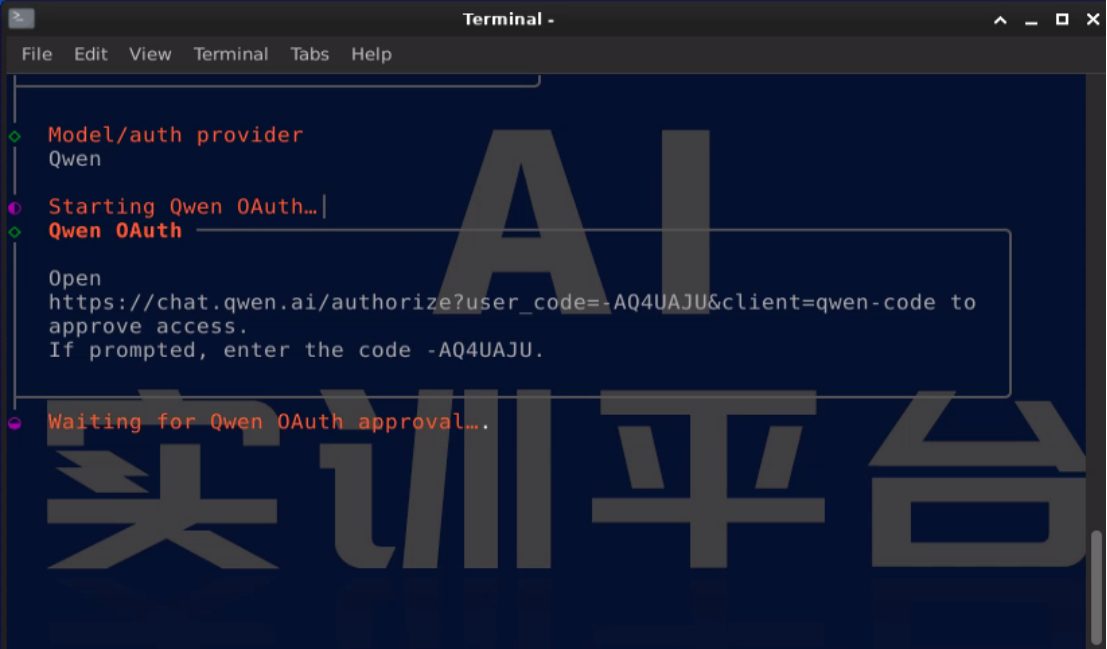This screenshot has height=649, width=1107.
Task: Click the keep-above arrow window button
Action: [x=1000, y=20]
